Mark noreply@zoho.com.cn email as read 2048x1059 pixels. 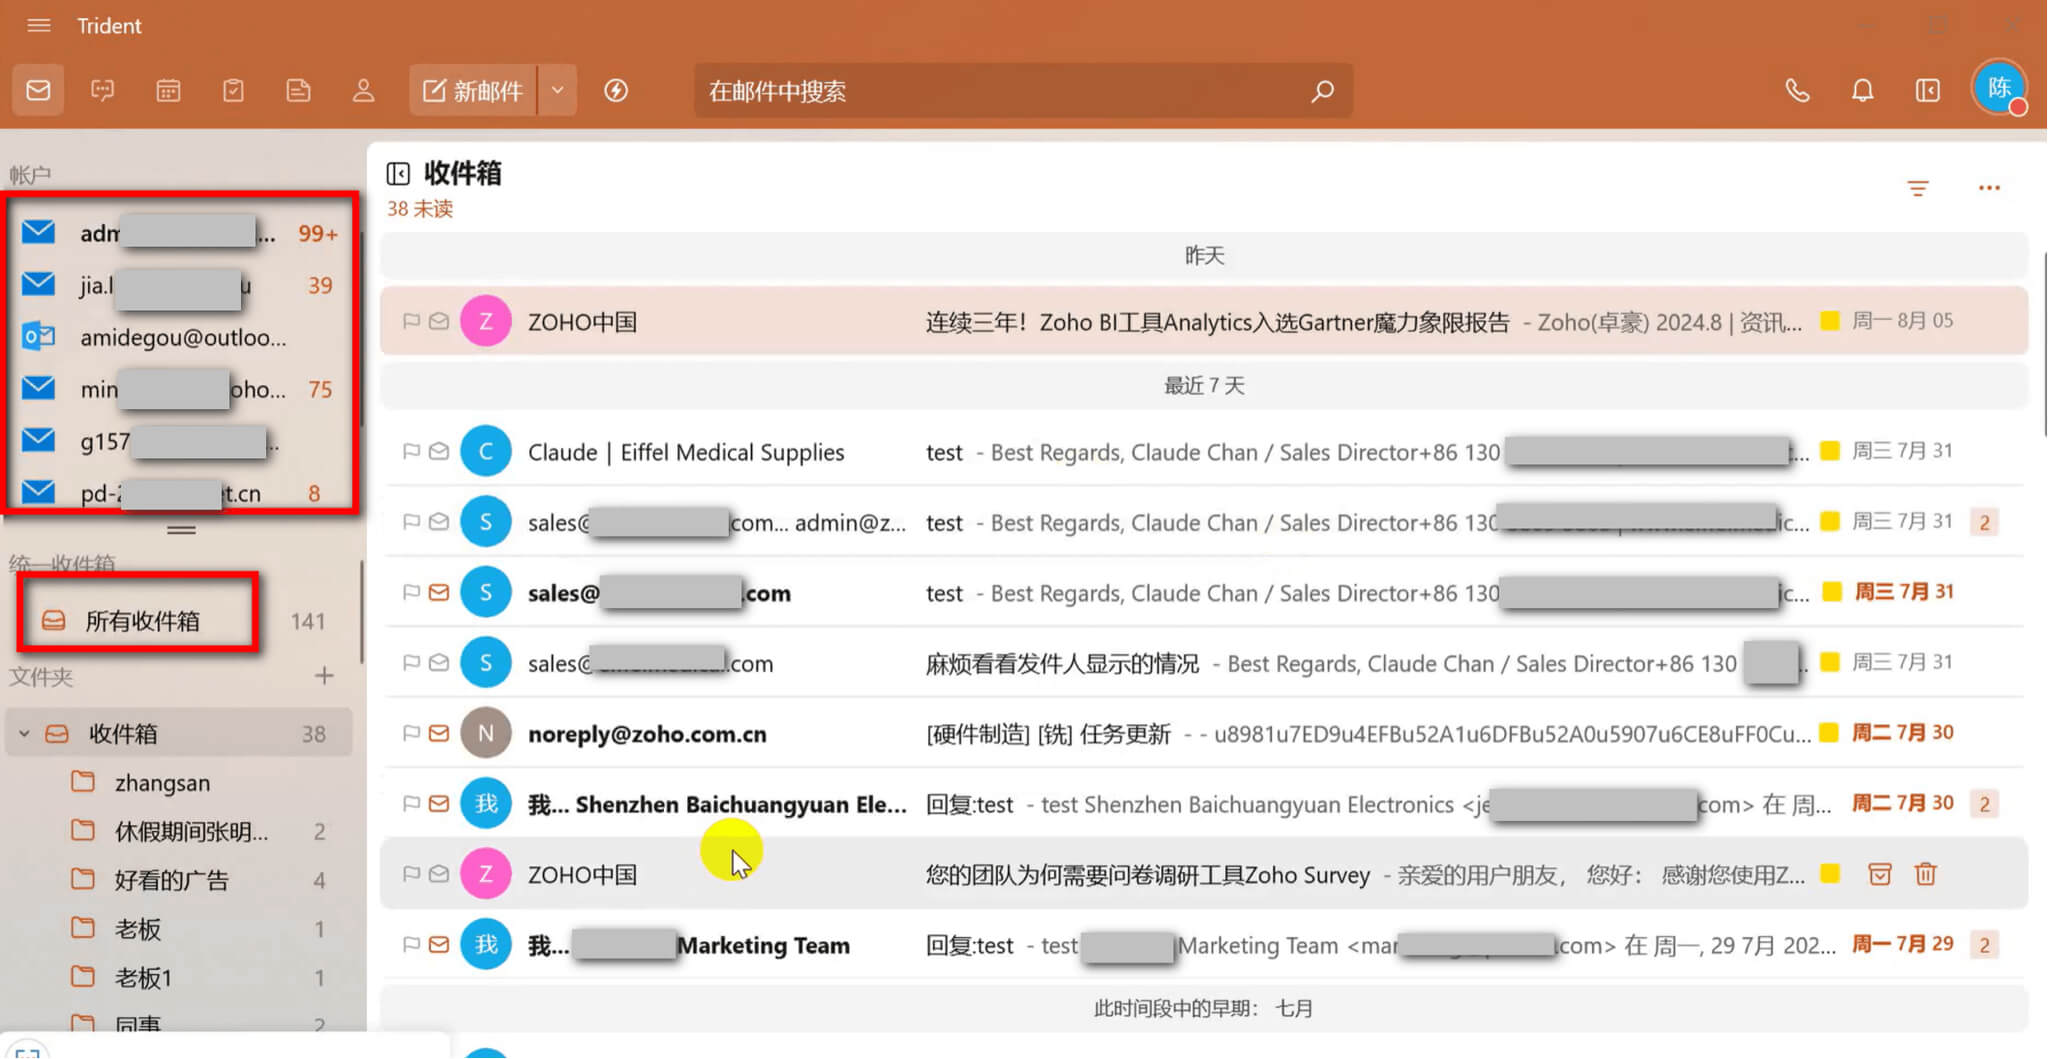(439, 733)
